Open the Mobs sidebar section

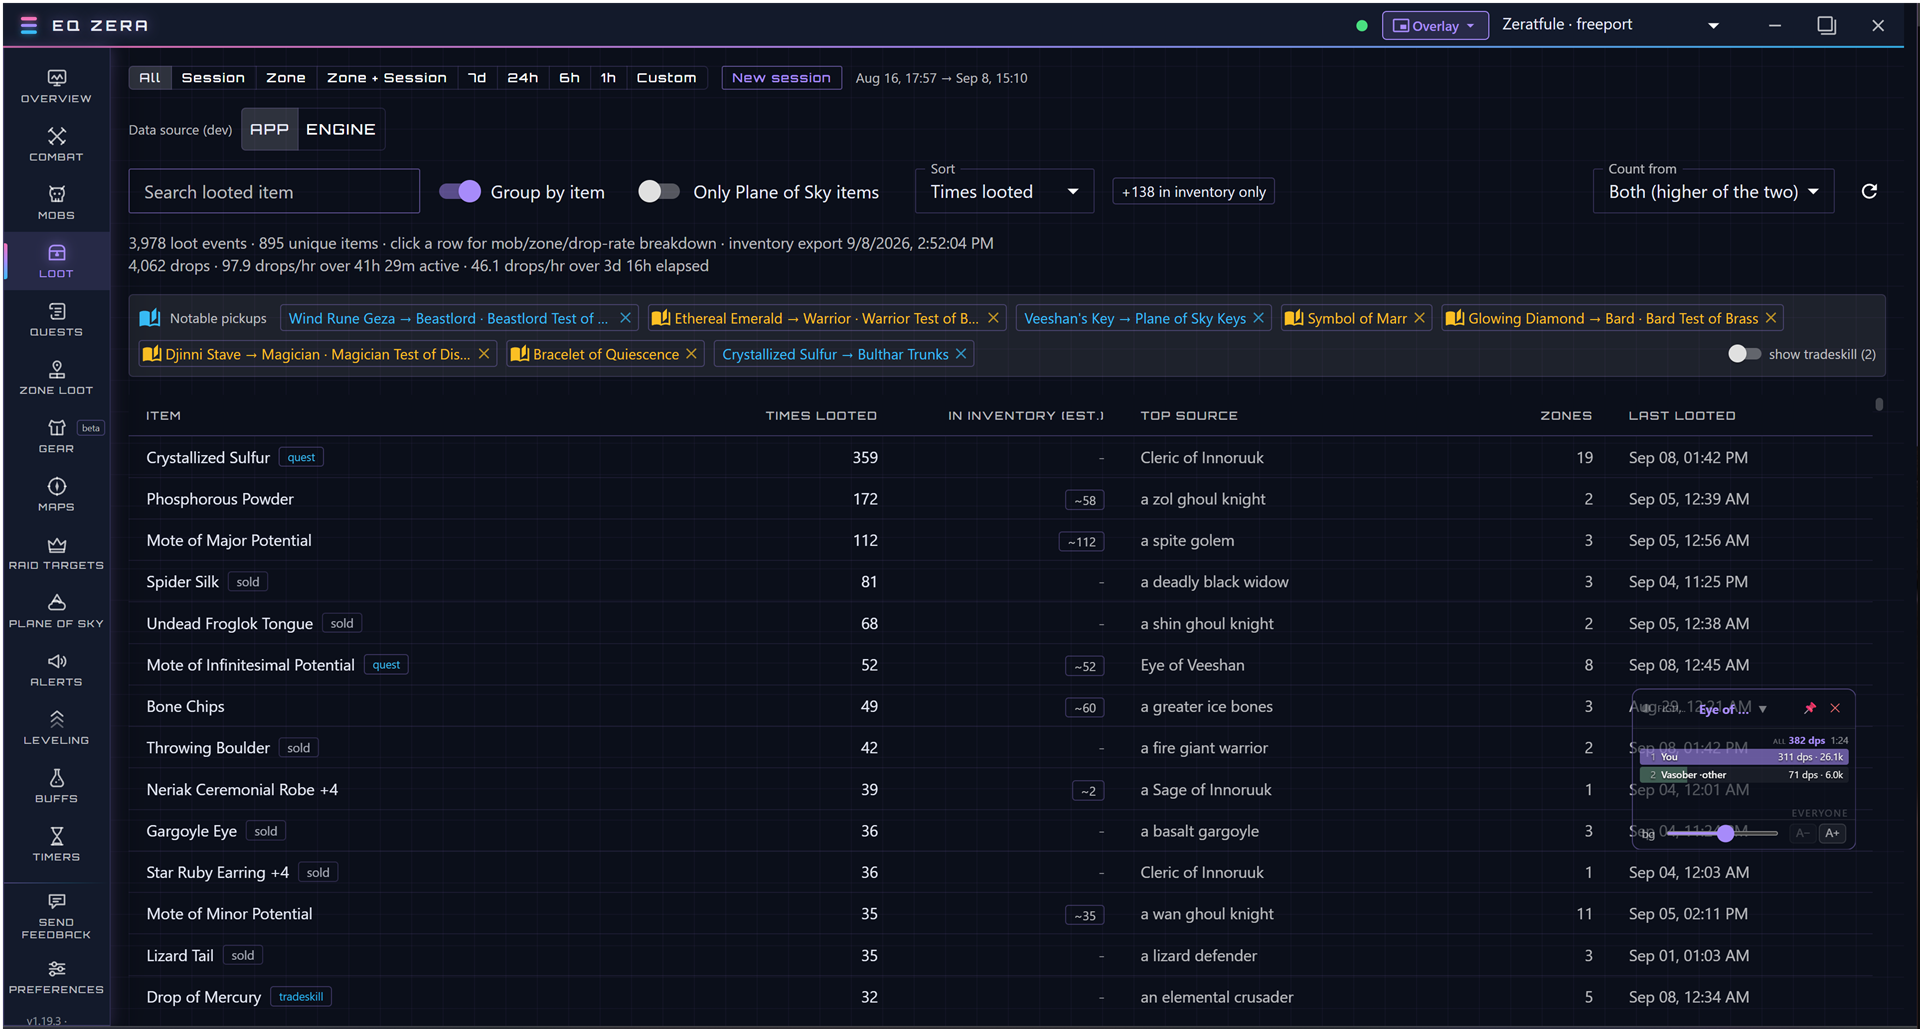tap(56, 203)
